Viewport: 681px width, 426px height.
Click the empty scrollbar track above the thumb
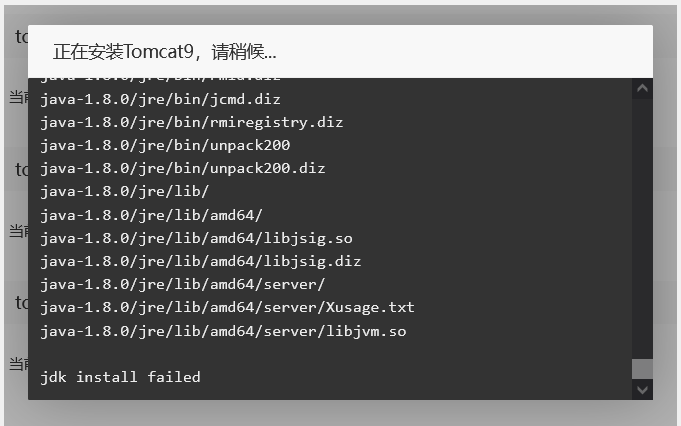(x=642, y=229)
